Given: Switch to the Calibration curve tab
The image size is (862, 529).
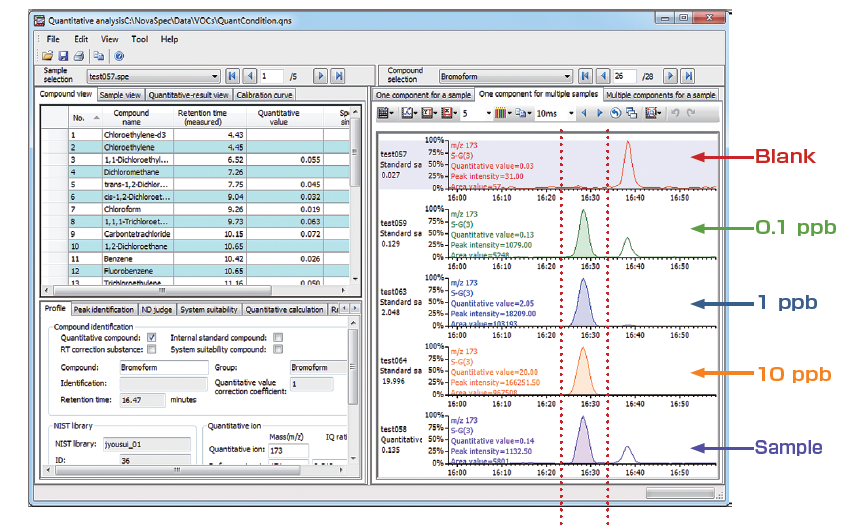Looking at the screenshot, I should (264, 95).
